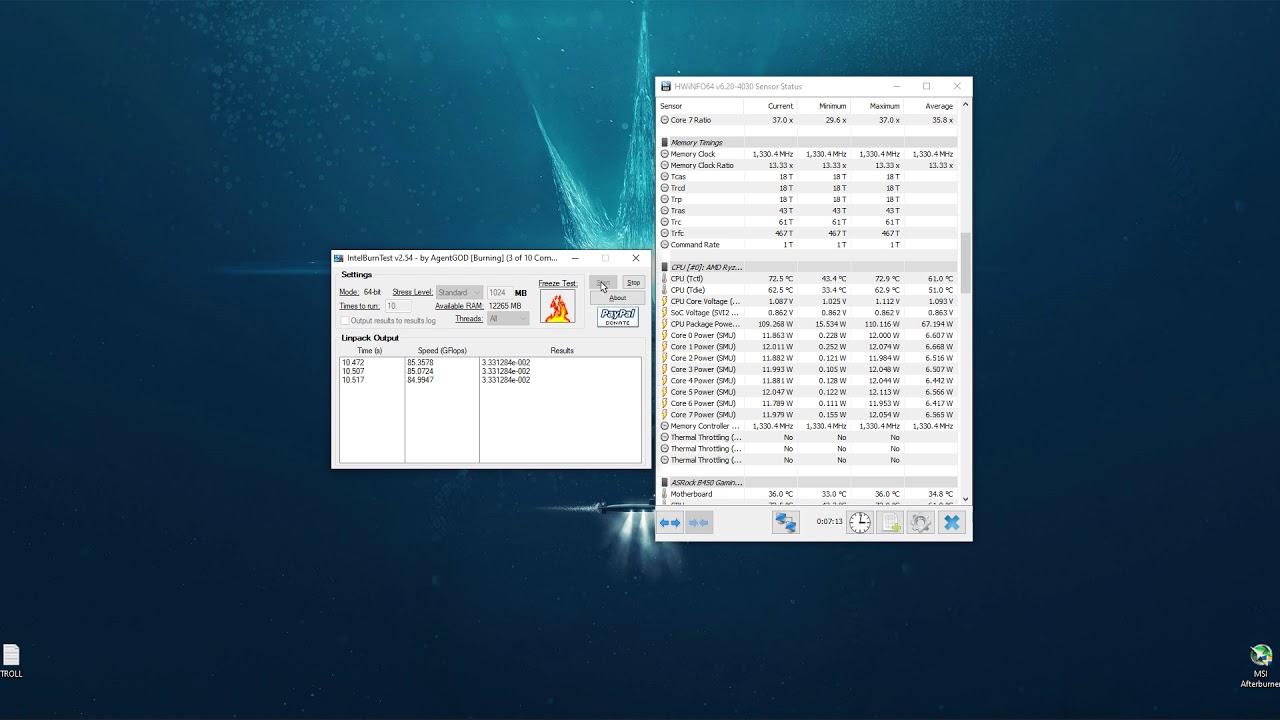Click the PayPal Donate image in IntelBurnTest
Image resolution: width=1280 pixels, height=720 pixels.
(x=618, y=317)
